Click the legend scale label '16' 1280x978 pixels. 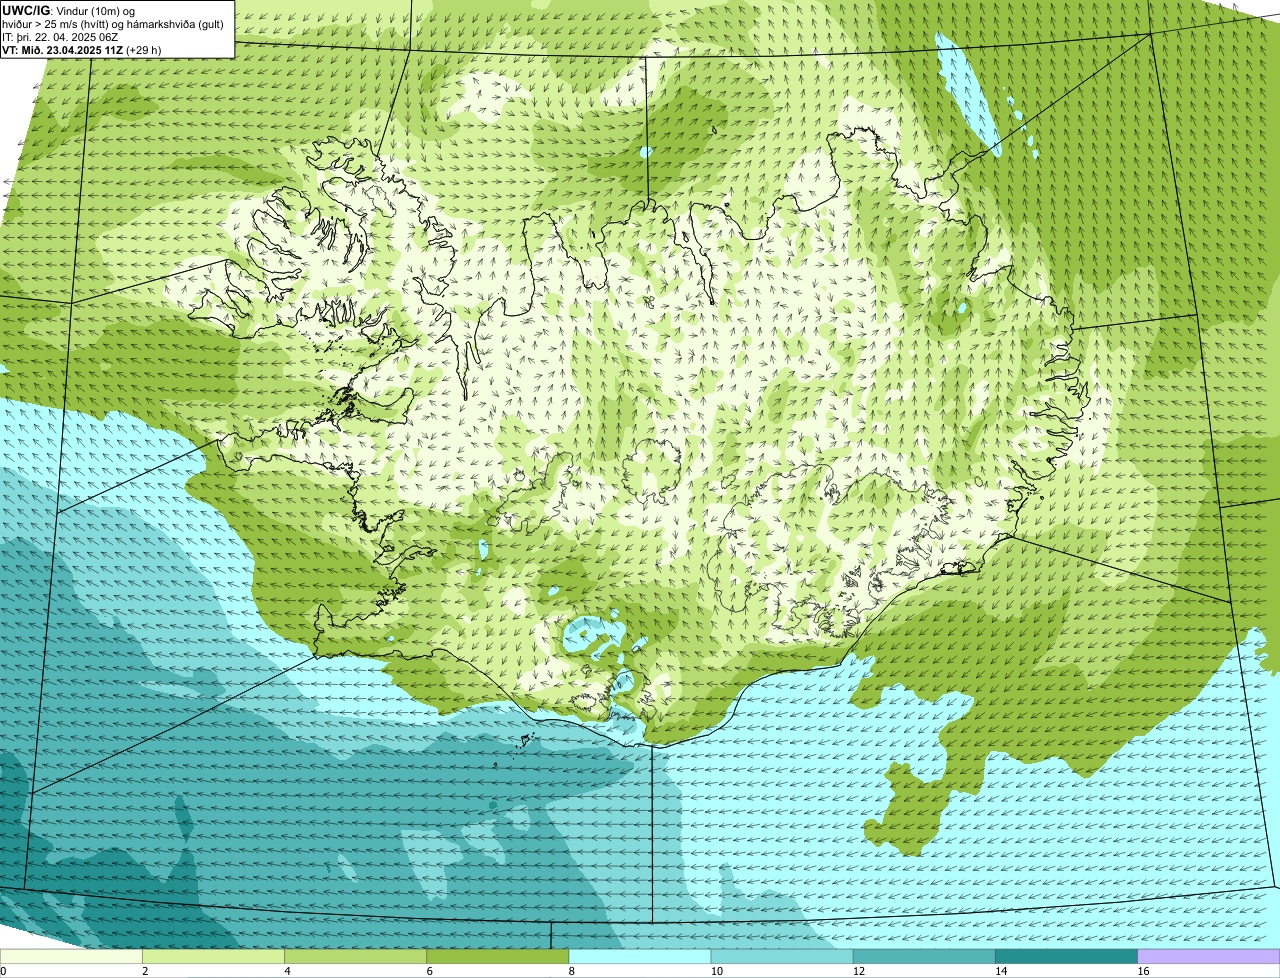click(1143, 971)
